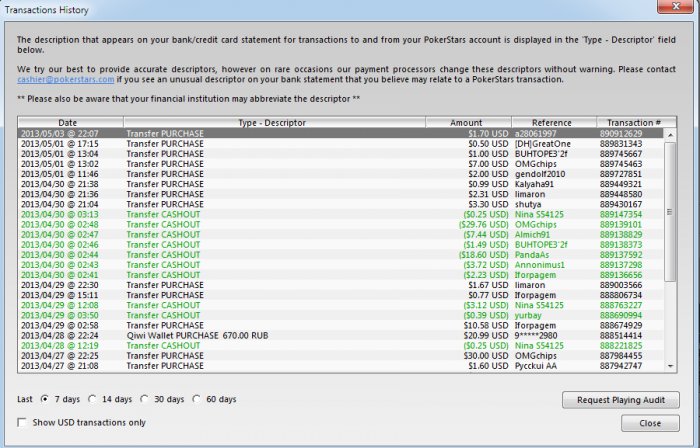Select the shutya transaction row

pos(341,204)
